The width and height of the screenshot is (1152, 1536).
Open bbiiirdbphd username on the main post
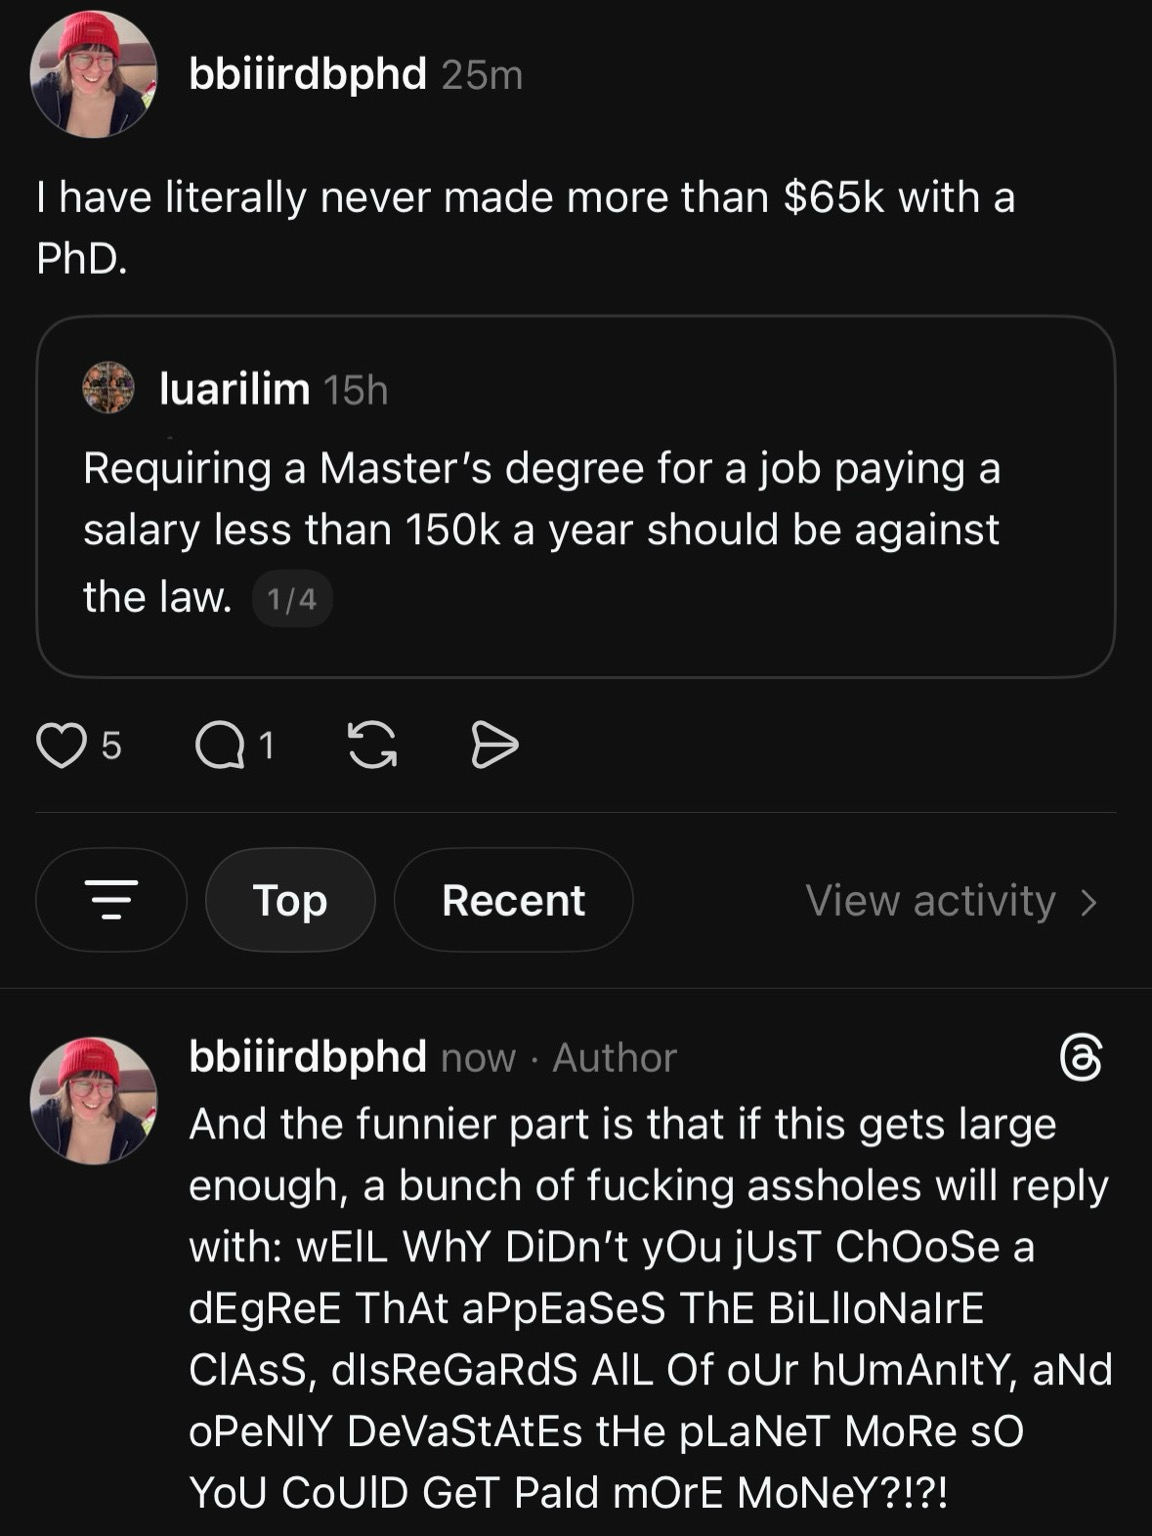[308, 74]
